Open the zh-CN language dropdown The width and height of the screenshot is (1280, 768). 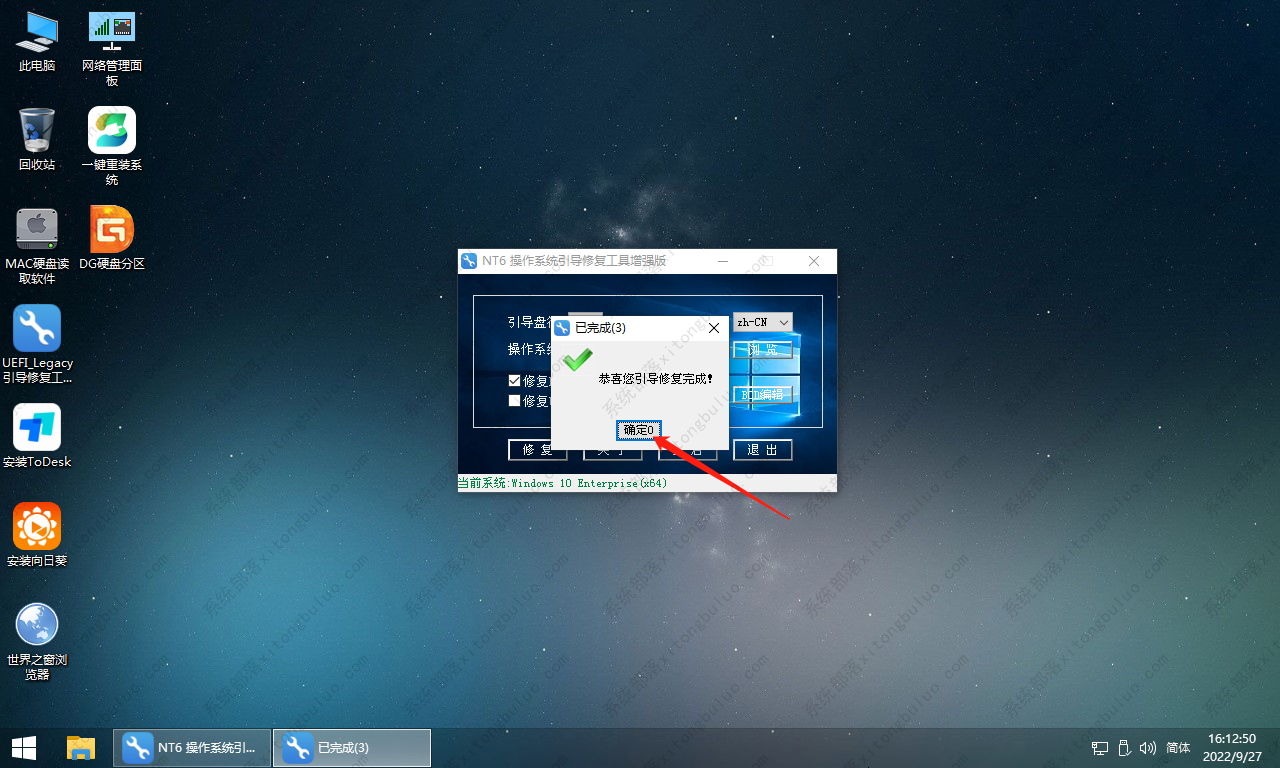(x=763, y=322)
